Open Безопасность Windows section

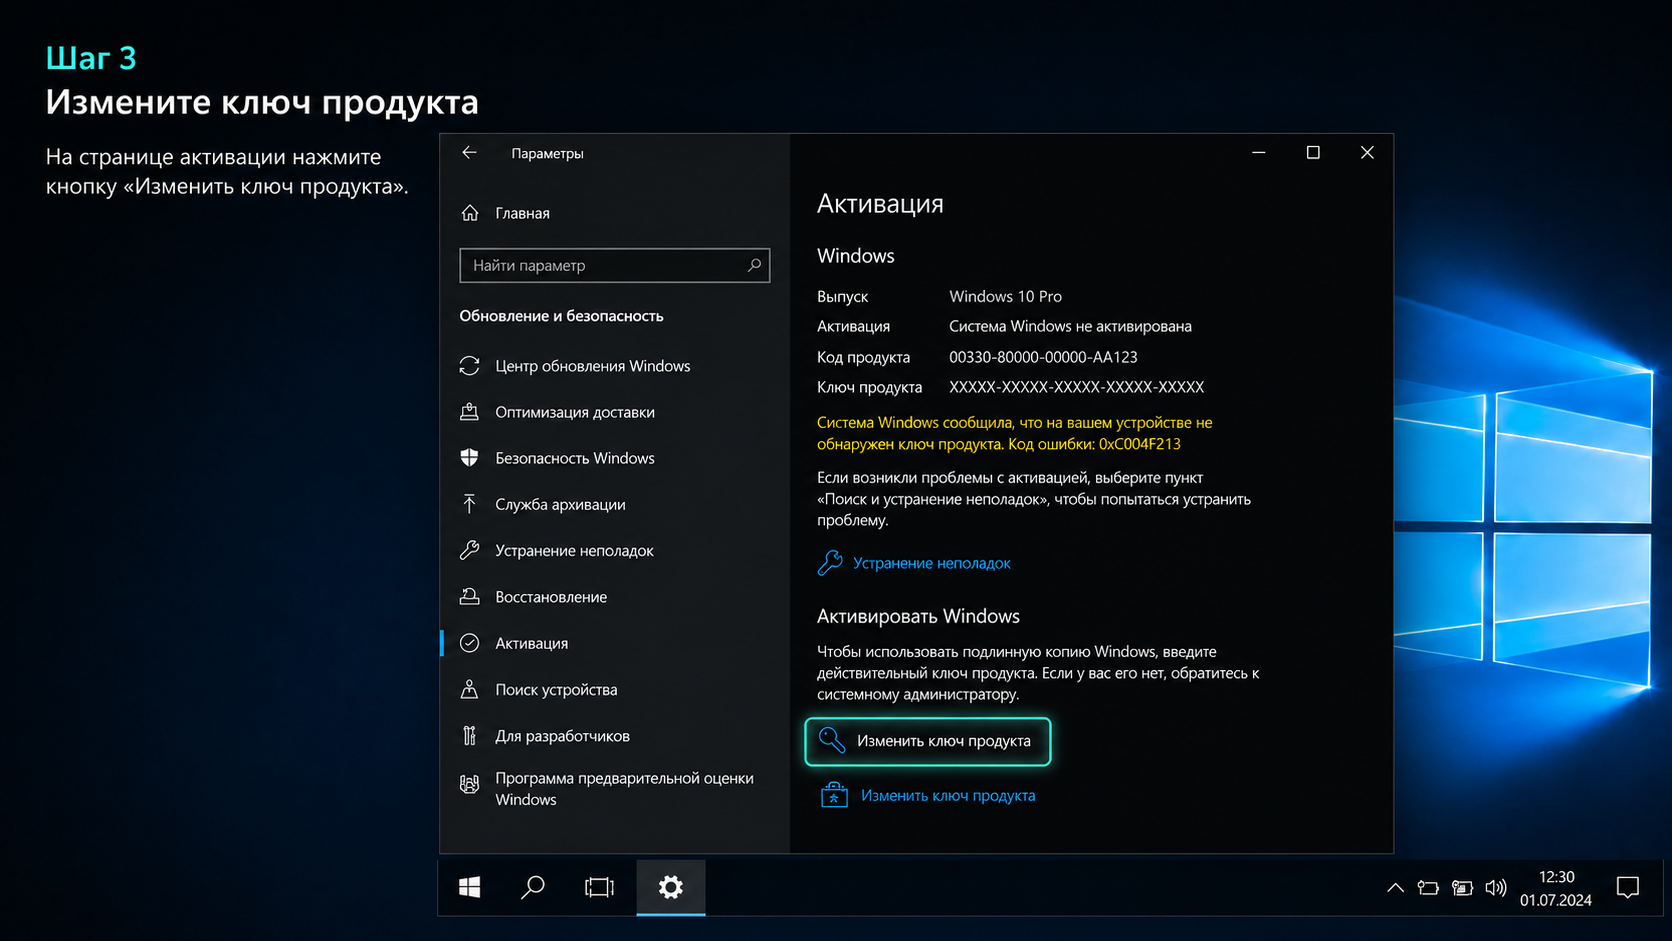(x=575, y=458)
